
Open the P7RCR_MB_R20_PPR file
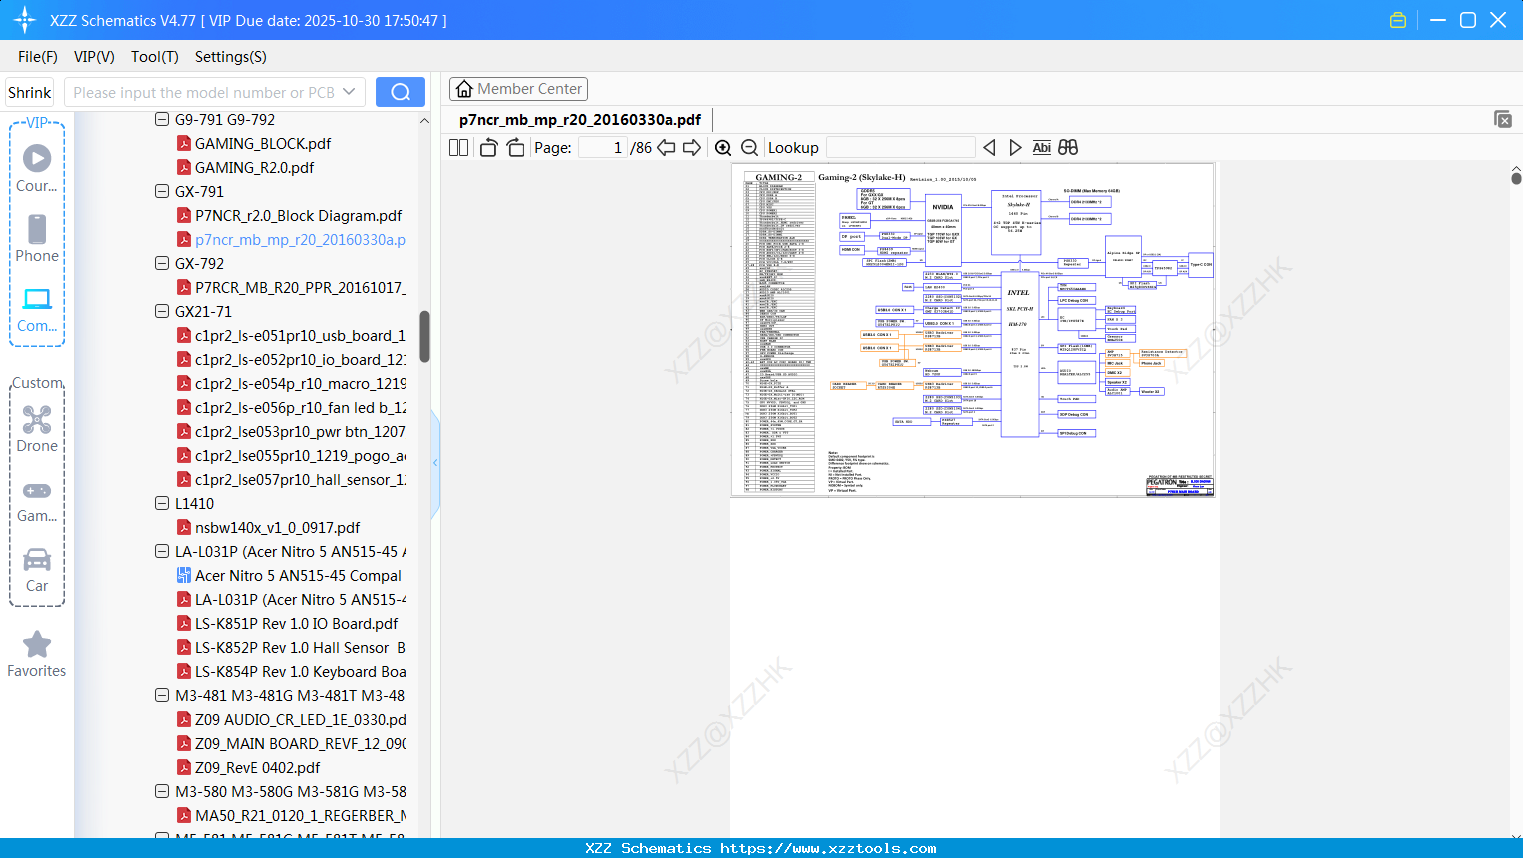point(300,287)
